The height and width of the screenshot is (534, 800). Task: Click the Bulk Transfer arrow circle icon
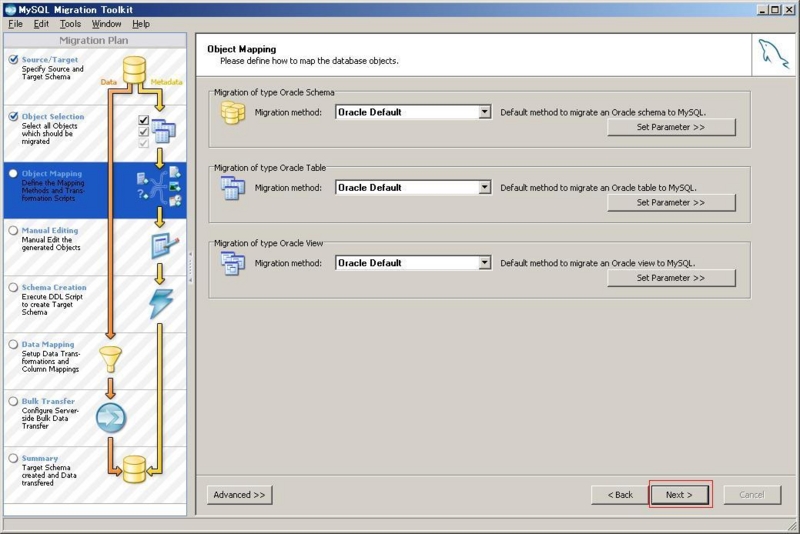pyautogui.click(x=111, y=418)
